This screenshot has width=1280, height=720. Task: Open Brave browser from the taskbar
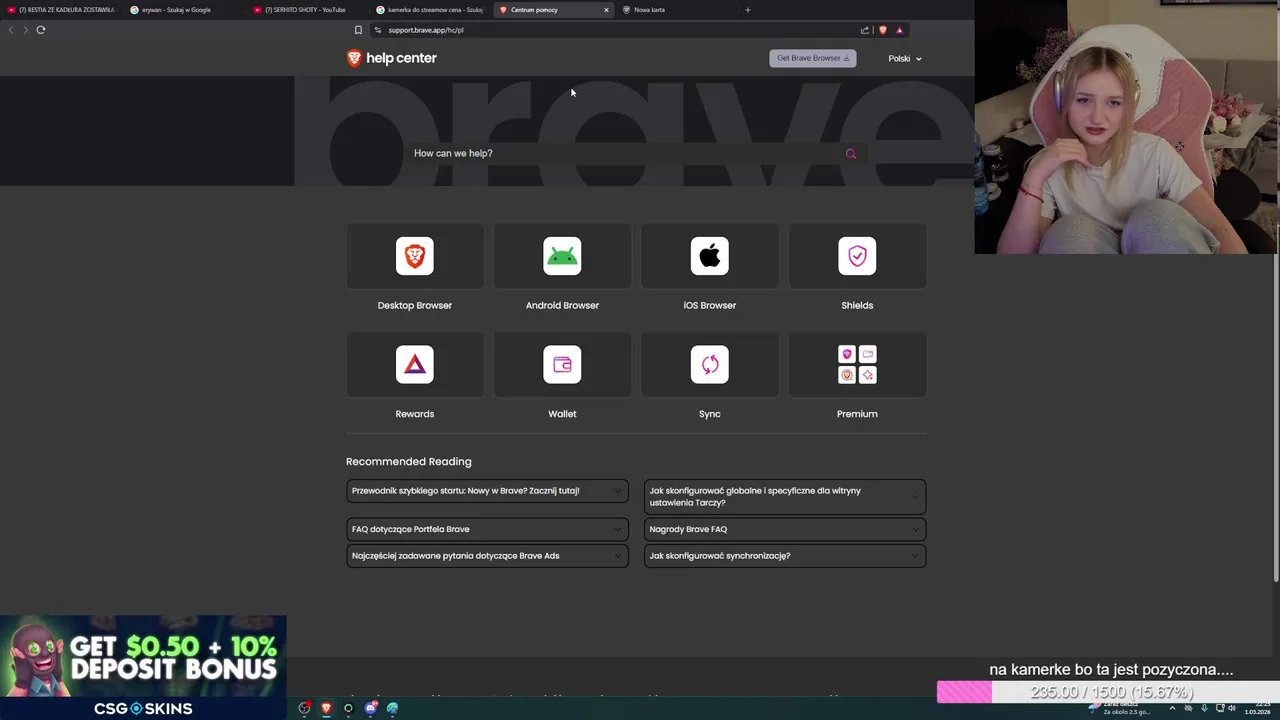[326, 708]
